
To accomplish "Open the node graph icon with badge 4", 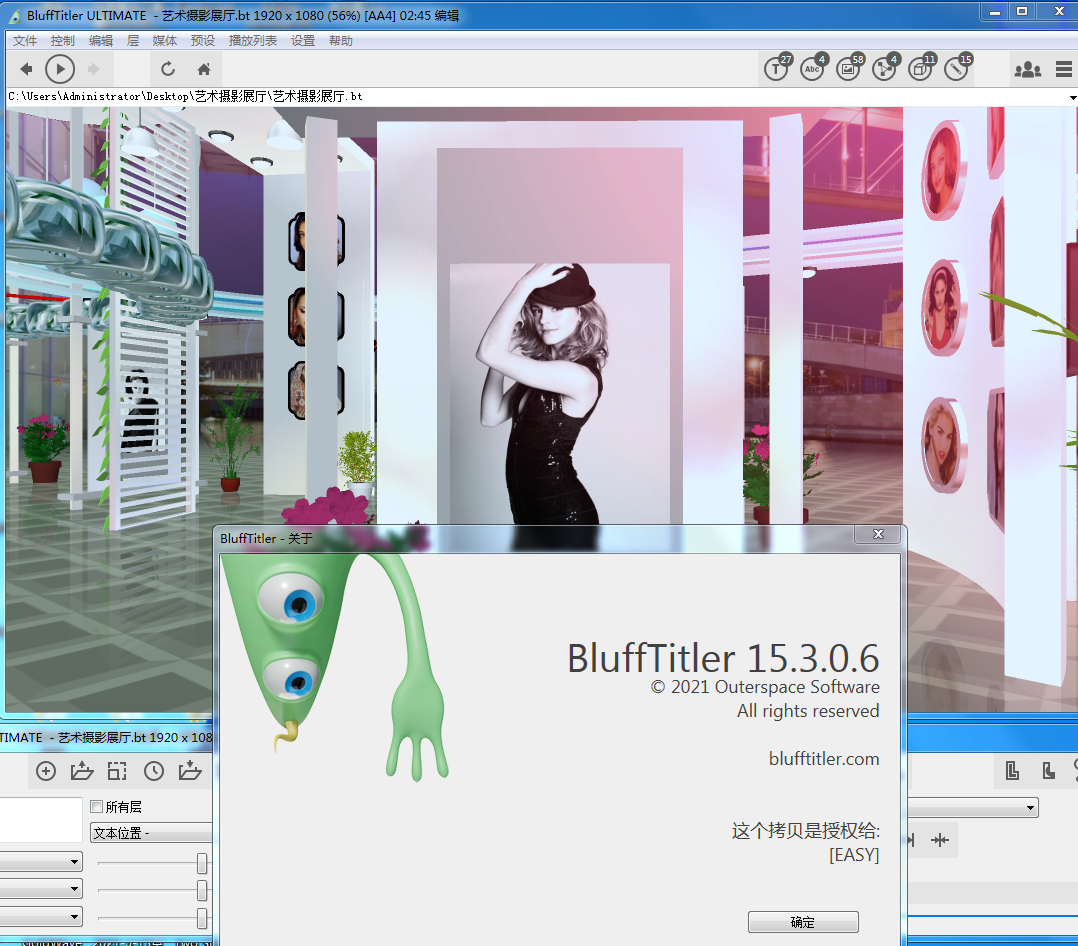I will 885,68.
